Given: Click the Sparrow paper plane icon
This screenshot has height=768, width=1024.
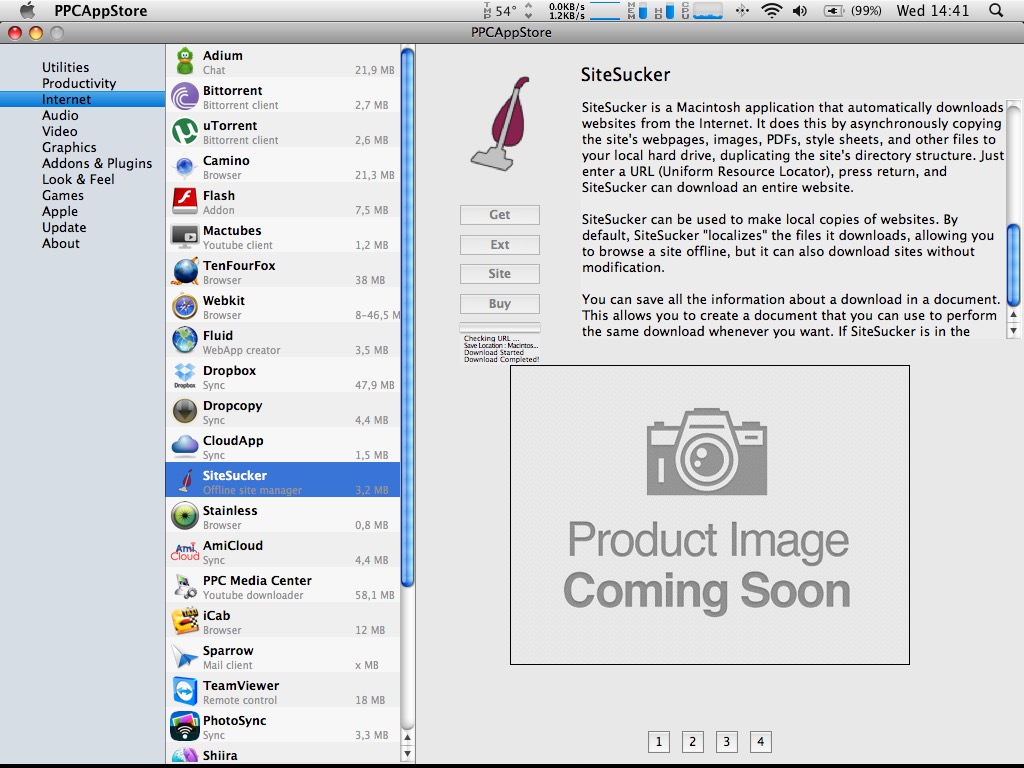Looking at the screenshot, I should coord(185,656).
